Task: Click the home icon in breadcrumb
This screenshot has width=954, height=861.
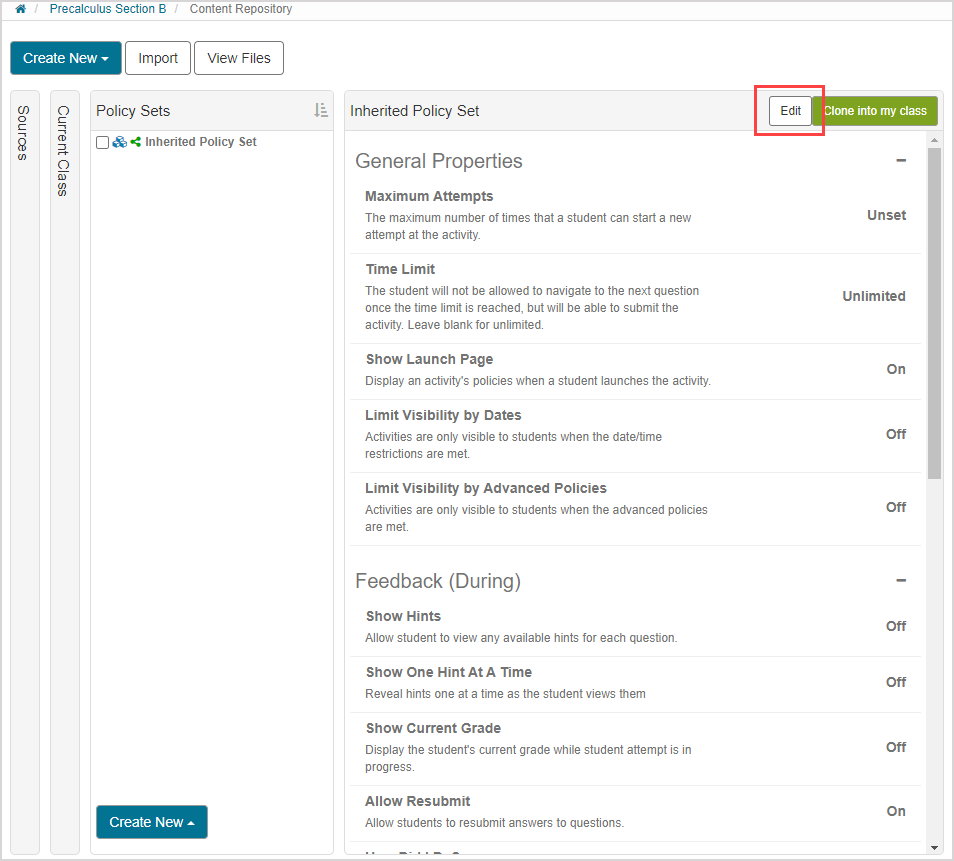Action: pos(20,9)
